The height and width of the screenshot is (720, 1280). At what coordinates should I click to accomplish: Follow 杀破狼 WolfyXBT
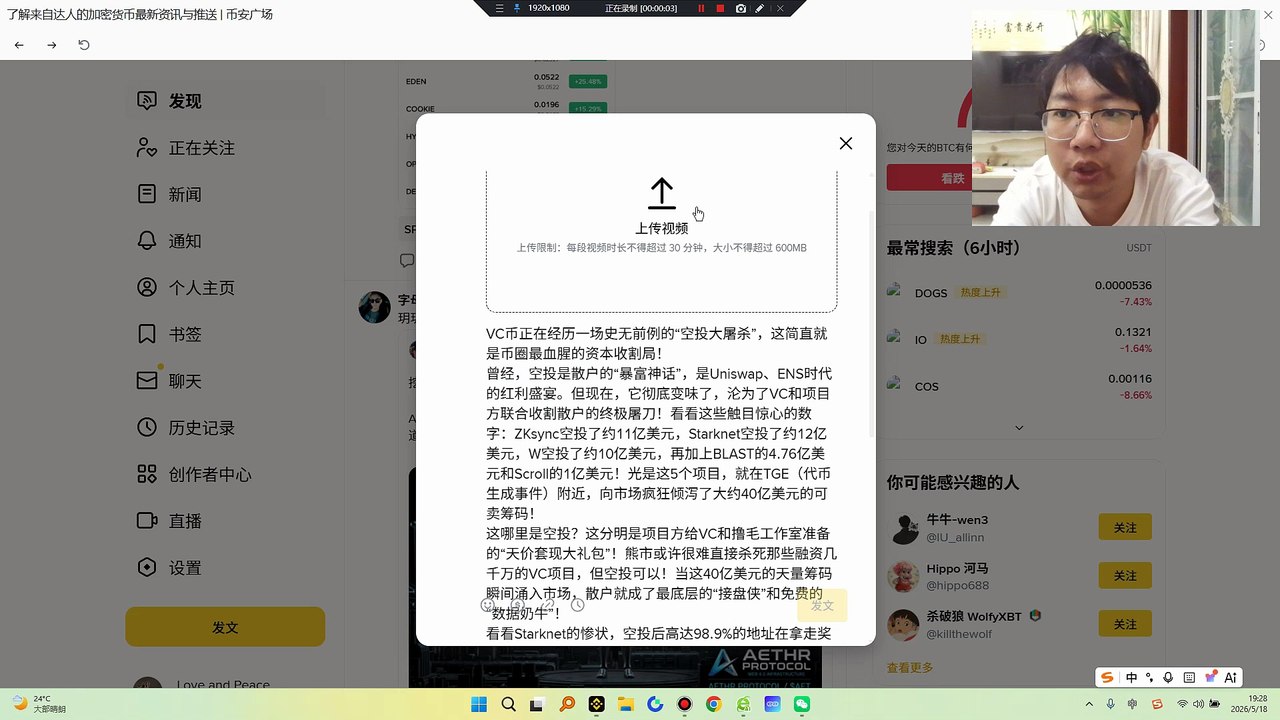point(1125,624)
